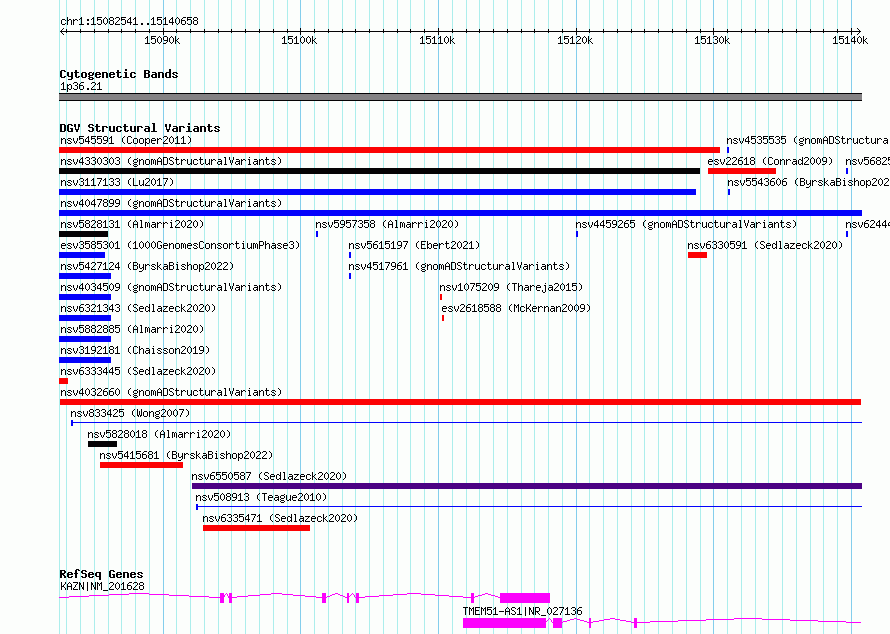Click the large KAZN exon block
890x634 pixels.
tap(525, 598)
